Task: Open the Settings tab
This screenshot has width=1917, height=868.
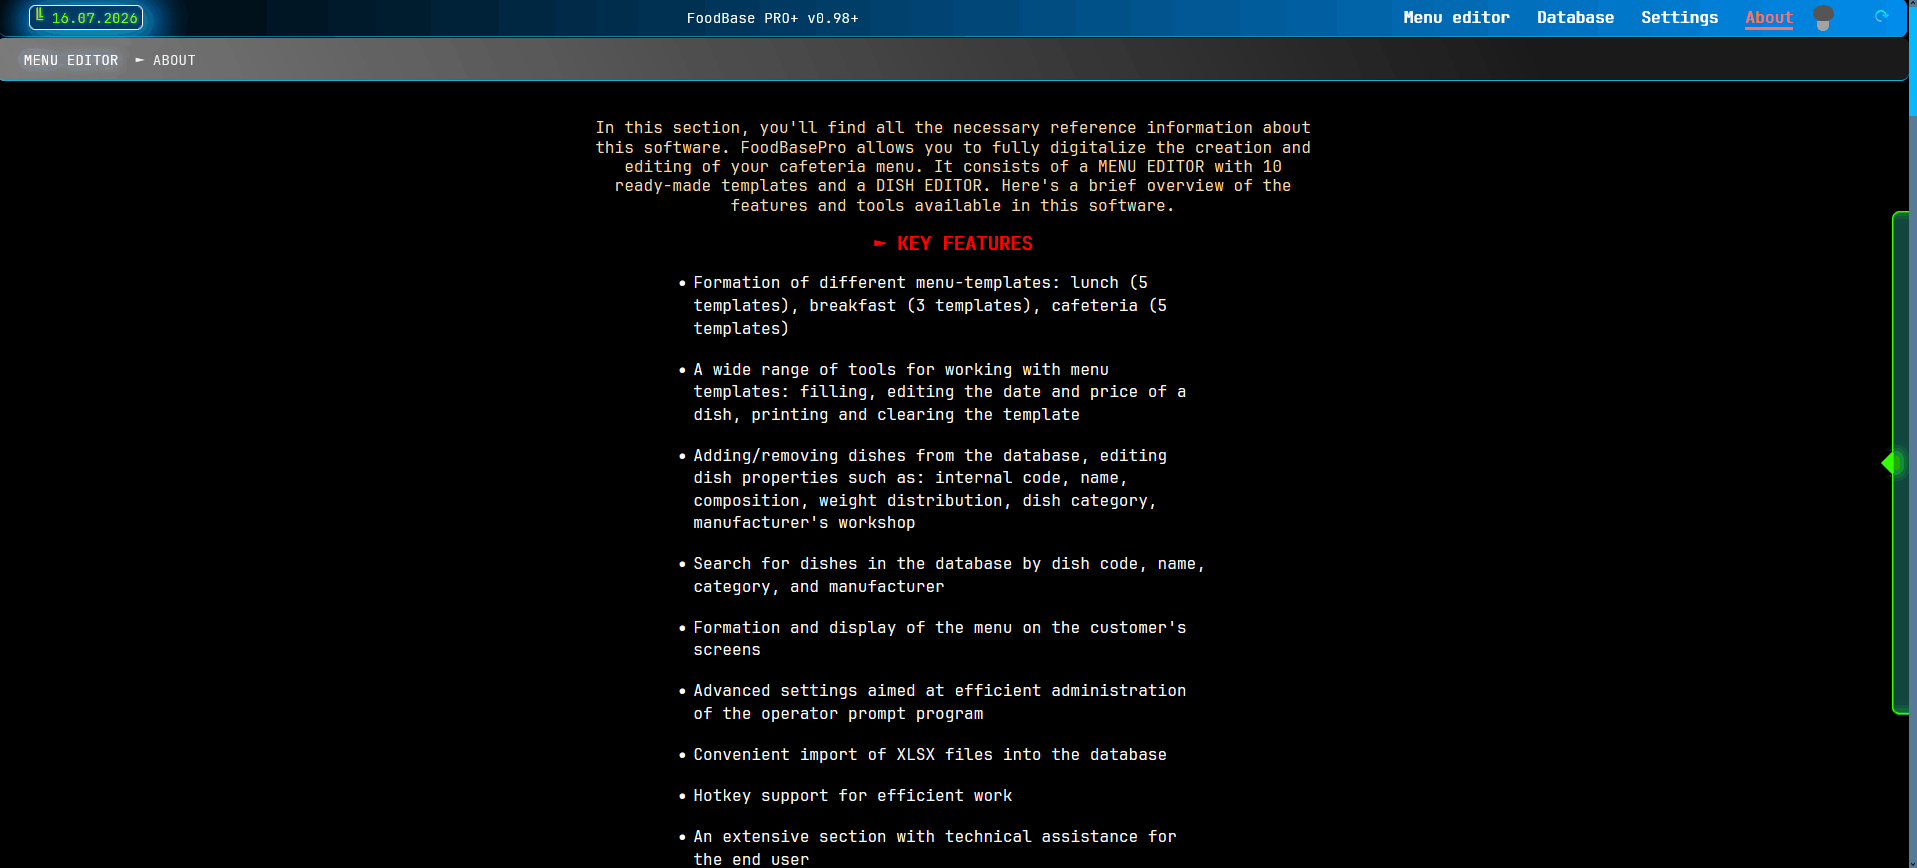Action: coord(1679,18)
